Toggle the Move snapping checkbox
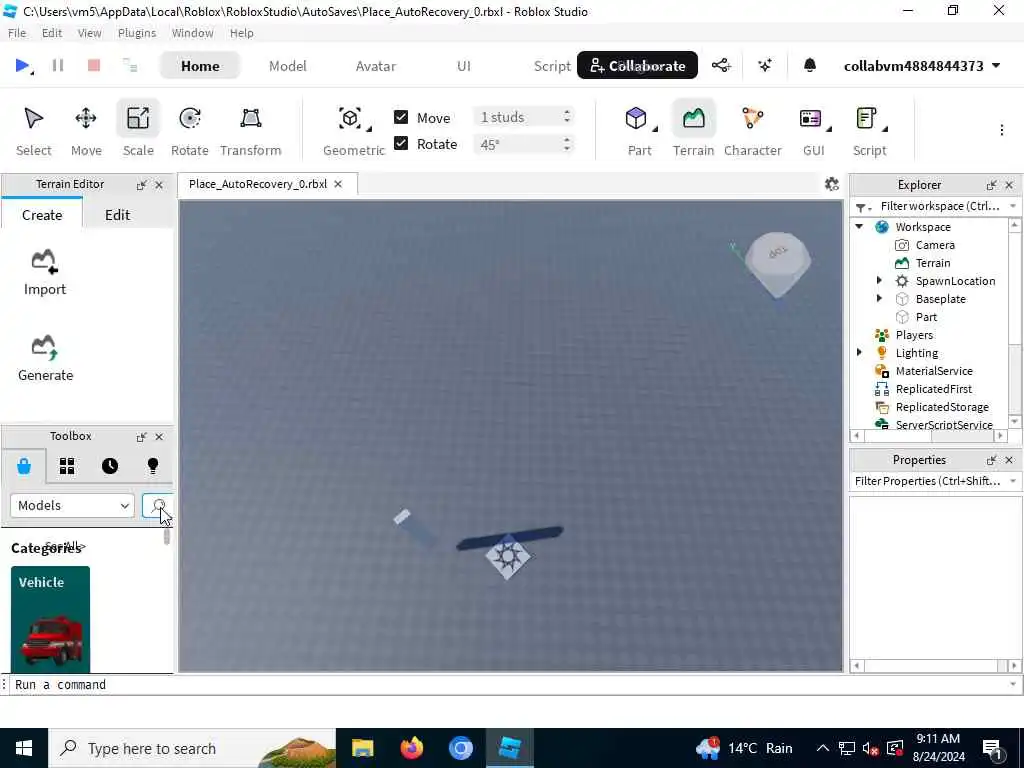 click(x=401, y=117)
